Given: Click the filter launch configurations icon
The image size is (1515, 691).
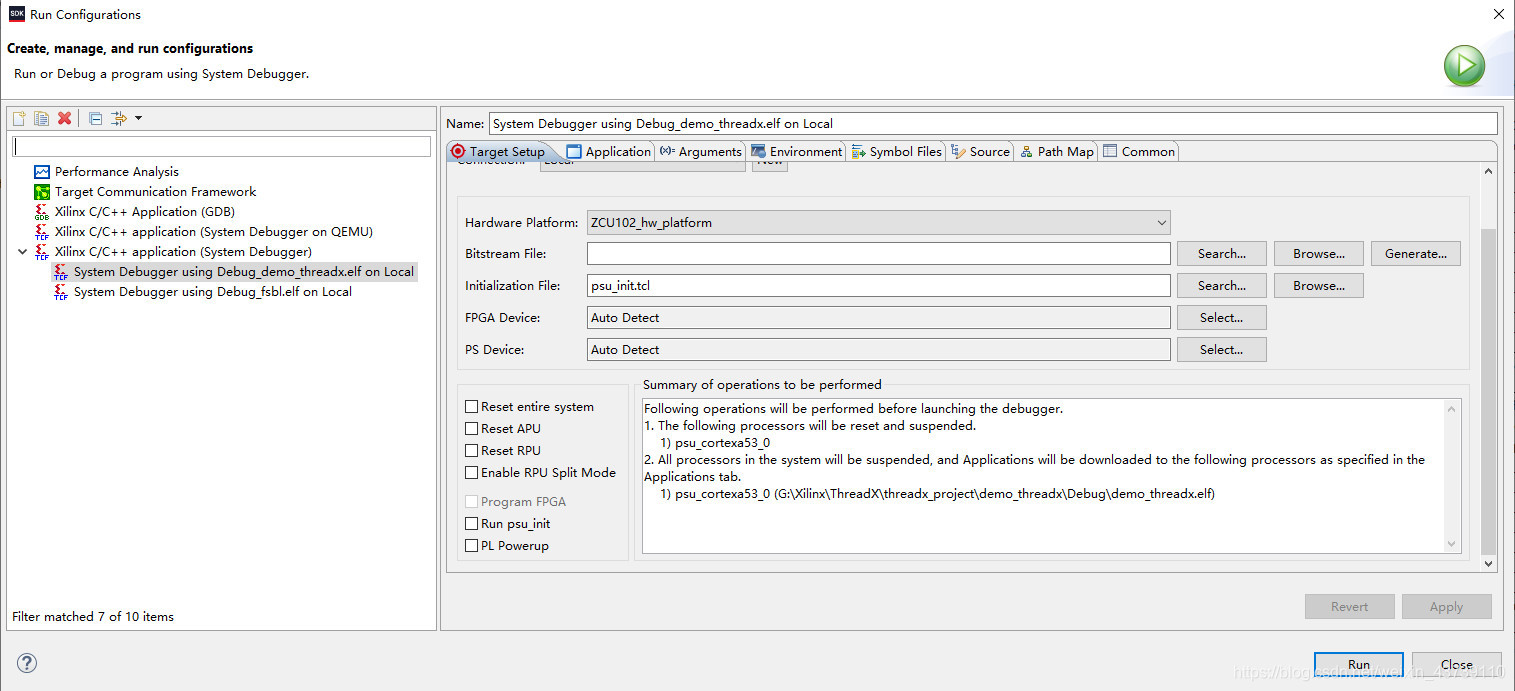Looking at the screenshot, I should click(119, 118).
